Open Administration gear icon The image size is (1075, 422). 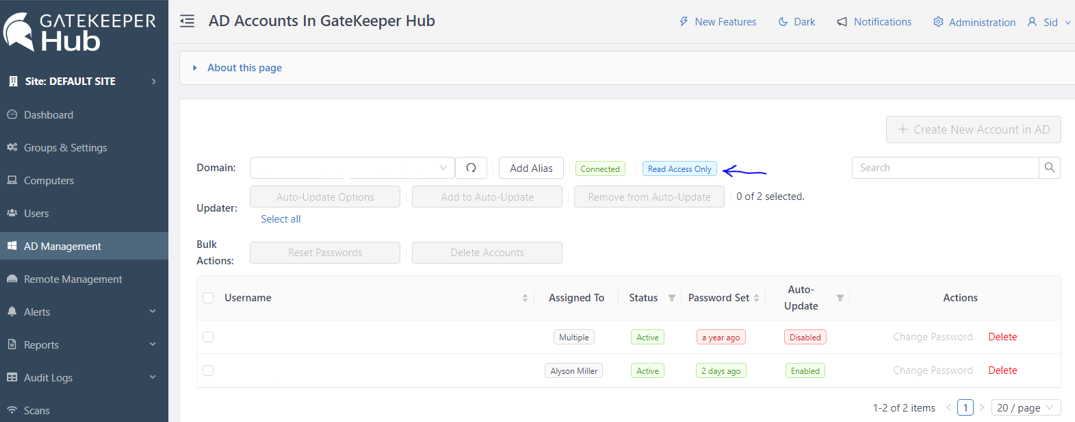(938, 22)
